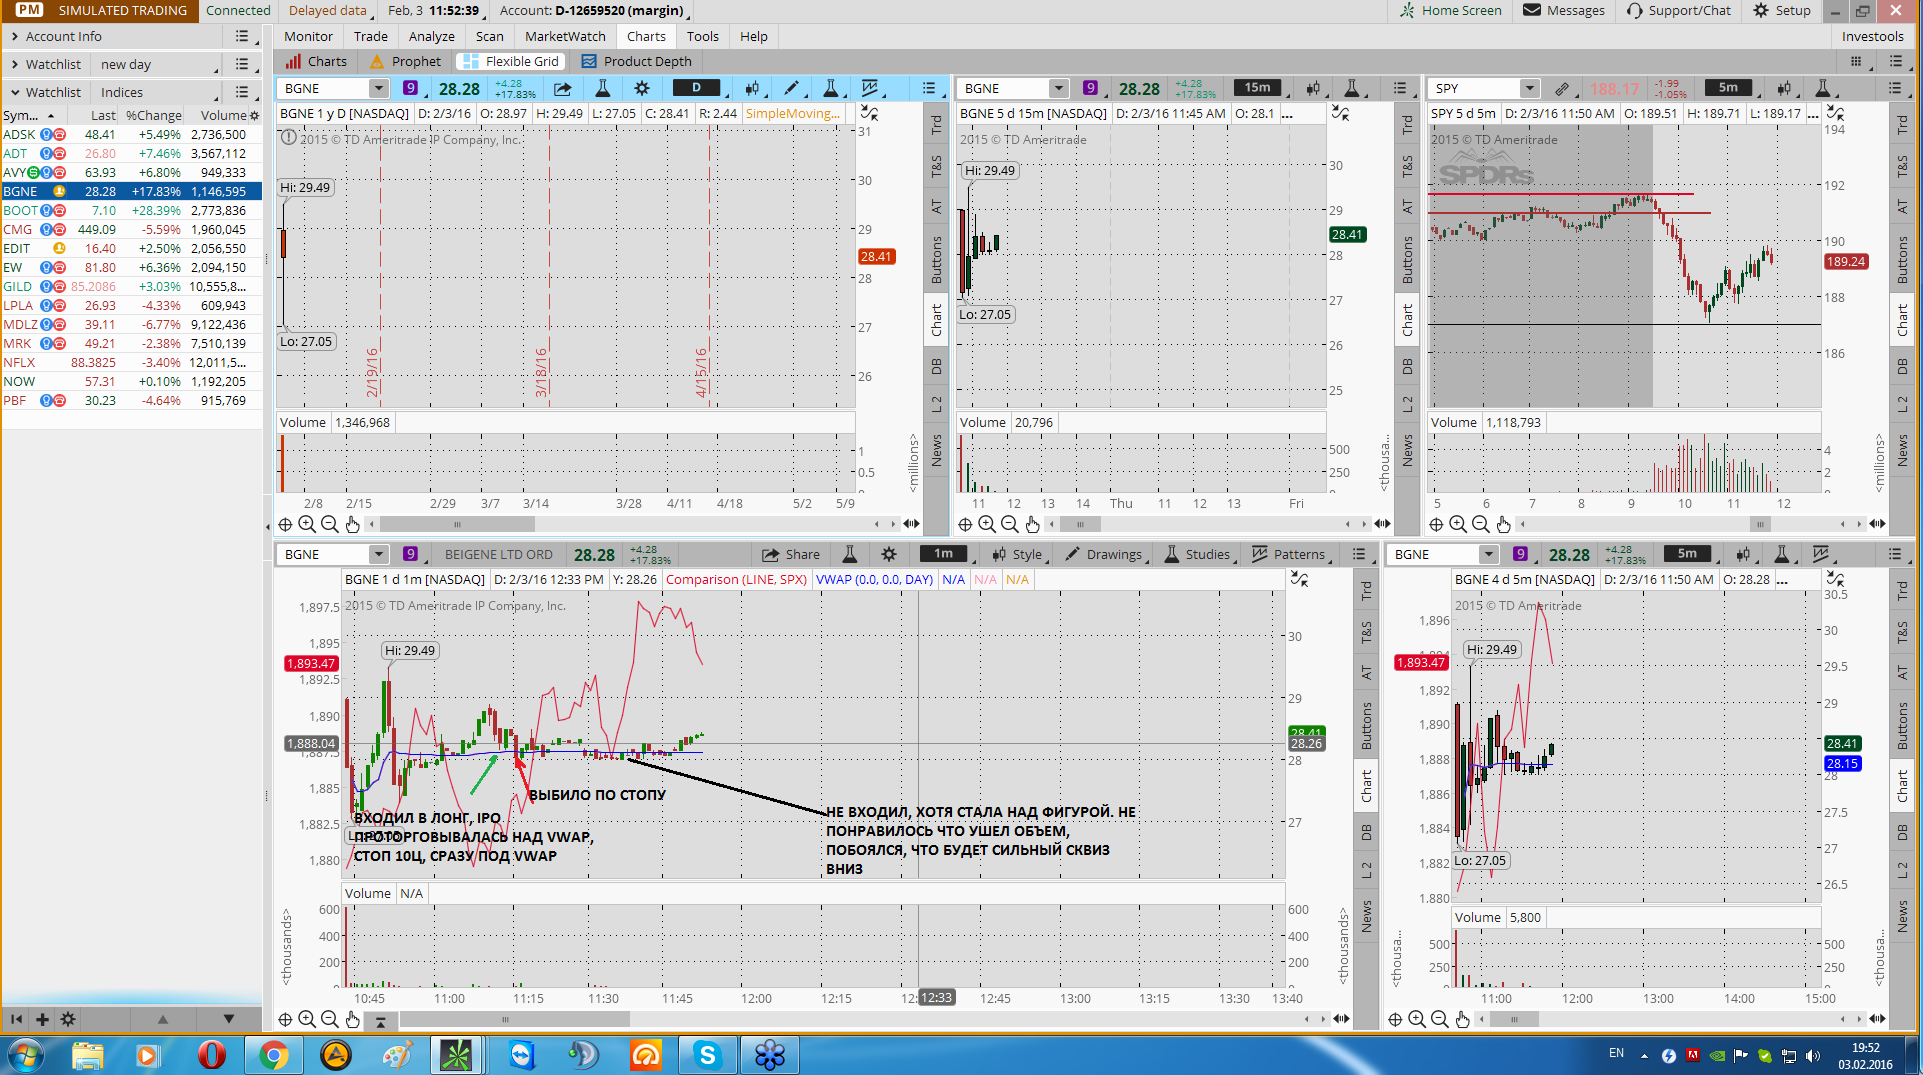Click the Patterns button in the BGNE 1m chart
Image resolution: width=1923 pixels, height=1075 pixels.
click(x=1288, y=554)
